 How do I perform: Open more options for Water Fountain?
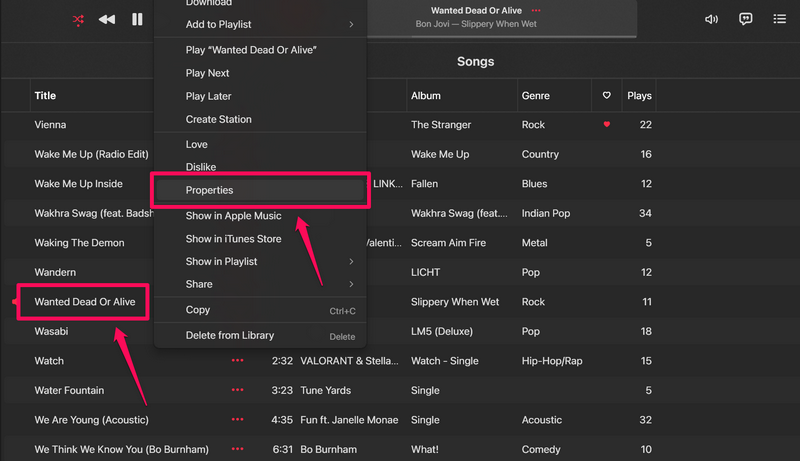pos(237,390)
